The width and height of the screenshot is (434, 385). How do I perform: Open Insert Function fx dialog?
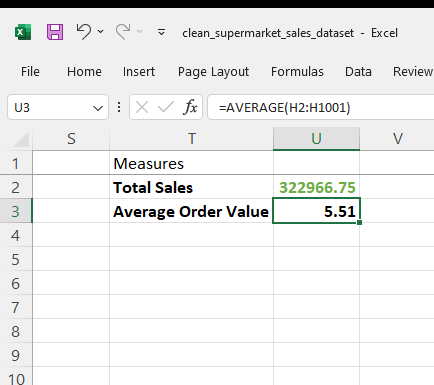click(190, 107)
